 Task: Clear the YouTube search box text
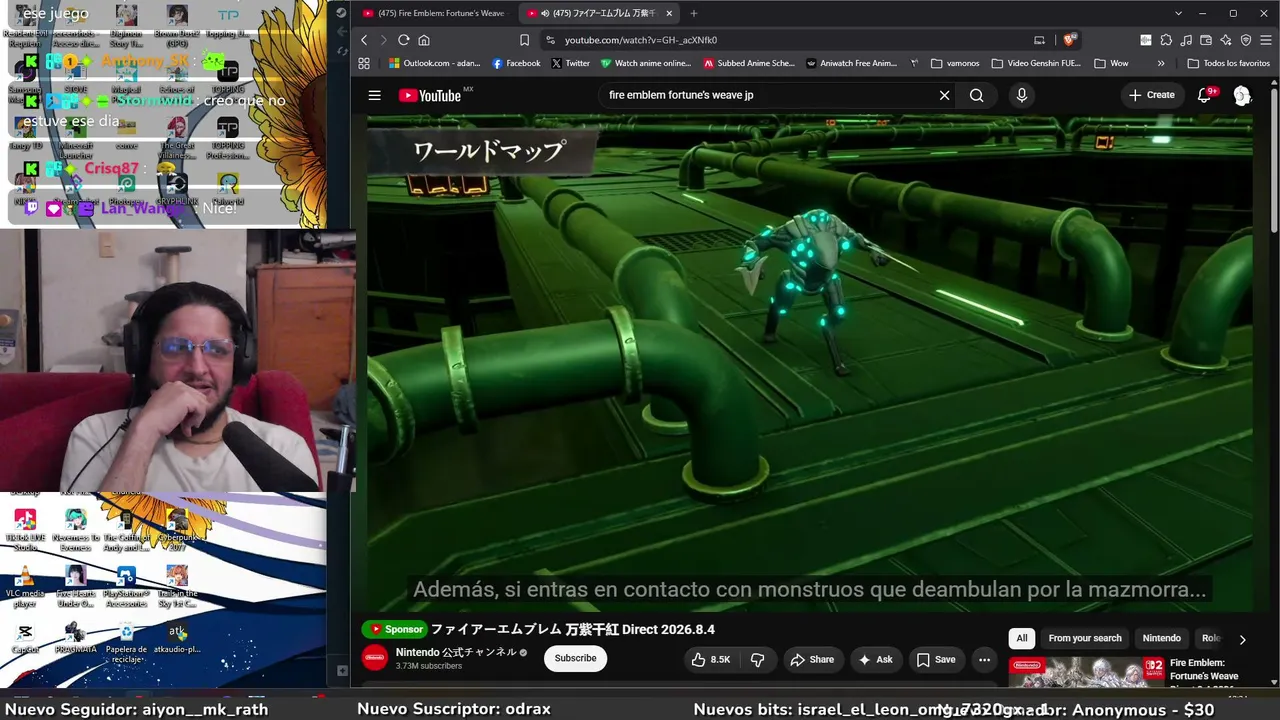coord(944,96)
